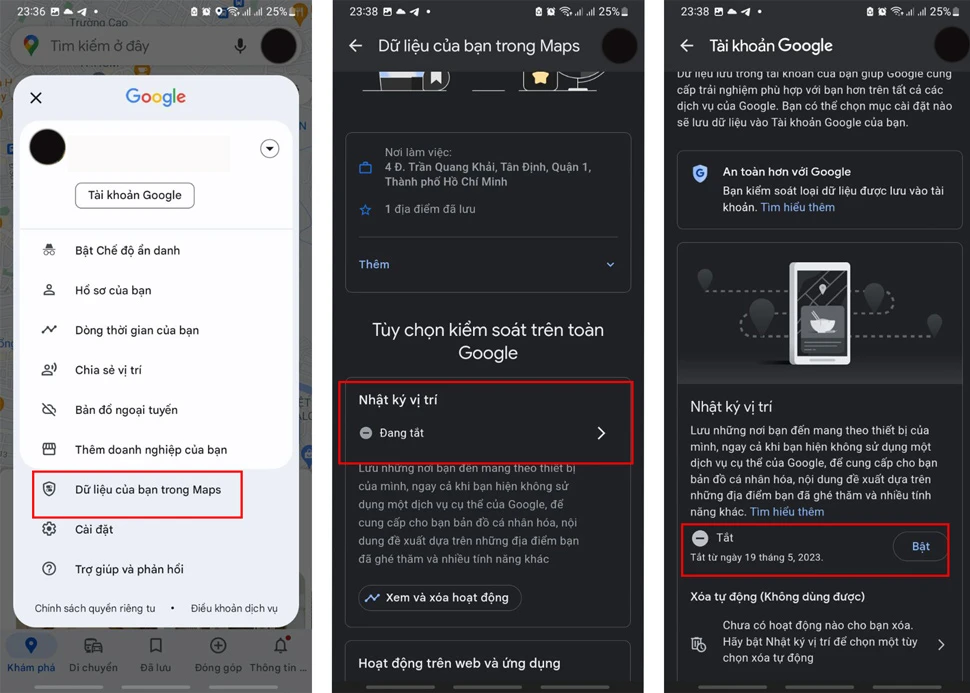
Task: Select the Chia sẻ vị trí location share icon
Action: pyautogui.click(x=50, y=369)
